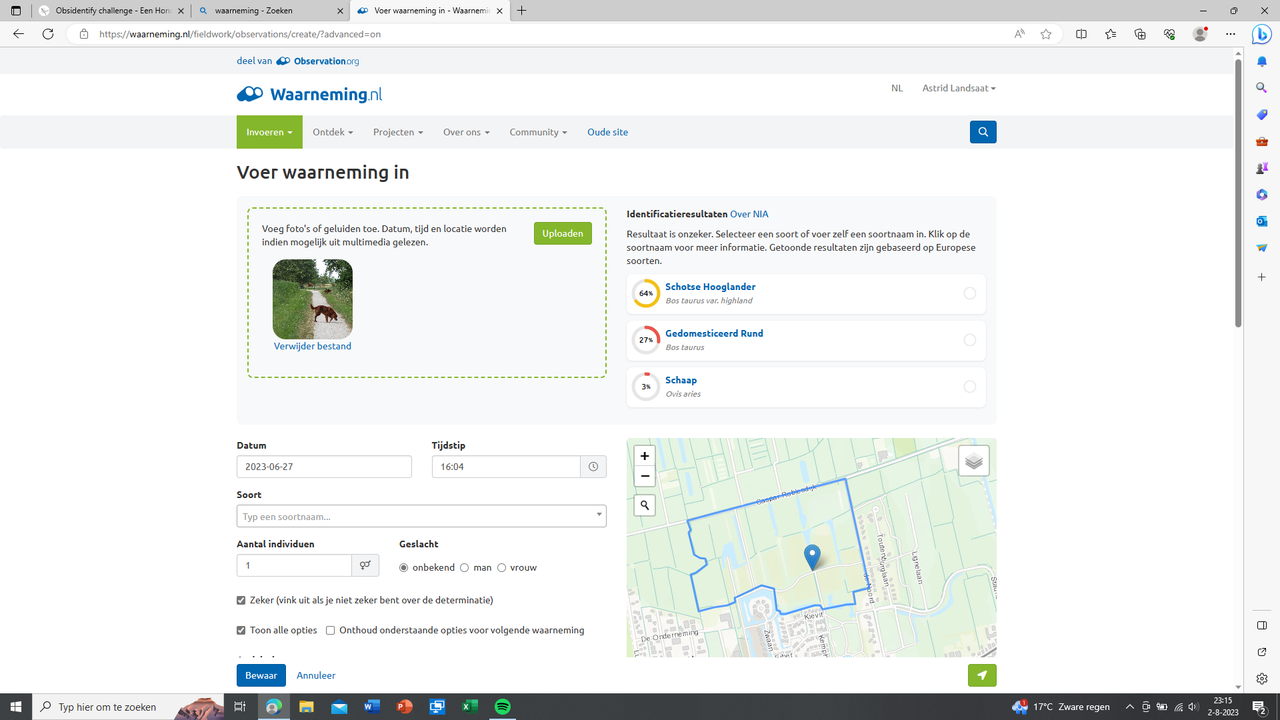Open the map location search magnifier
Viewport: 1280px width, 720px height.
coord(645,505)
